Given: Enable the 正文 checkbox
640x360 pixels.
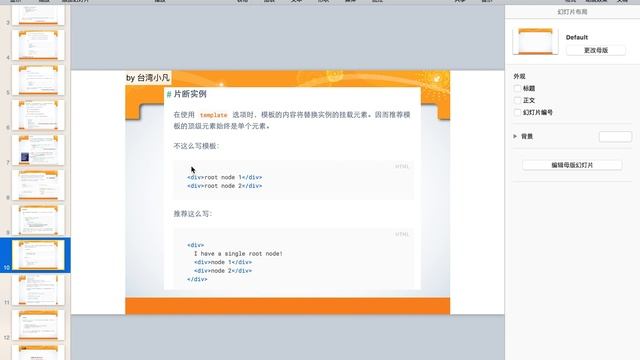Looking at the screenshot, I should [x=517, y=100].
